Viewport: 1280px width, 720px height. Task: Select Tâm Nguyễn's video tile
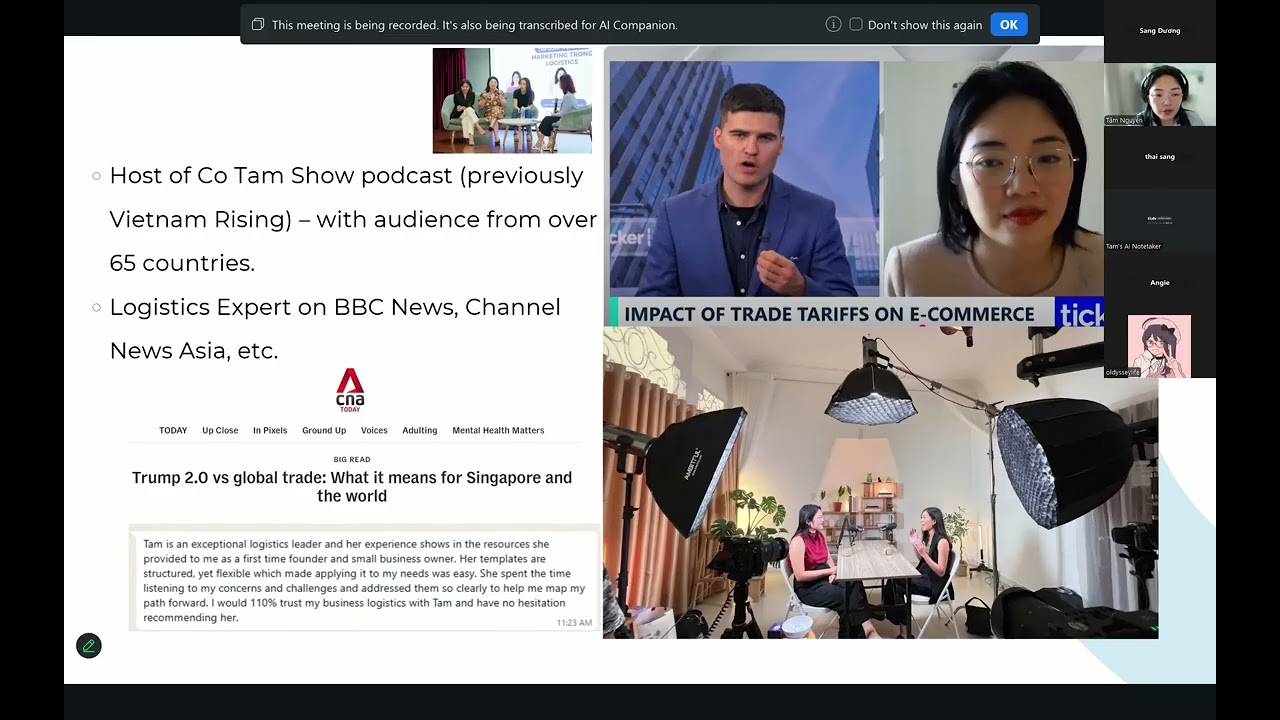(1160, 94)
